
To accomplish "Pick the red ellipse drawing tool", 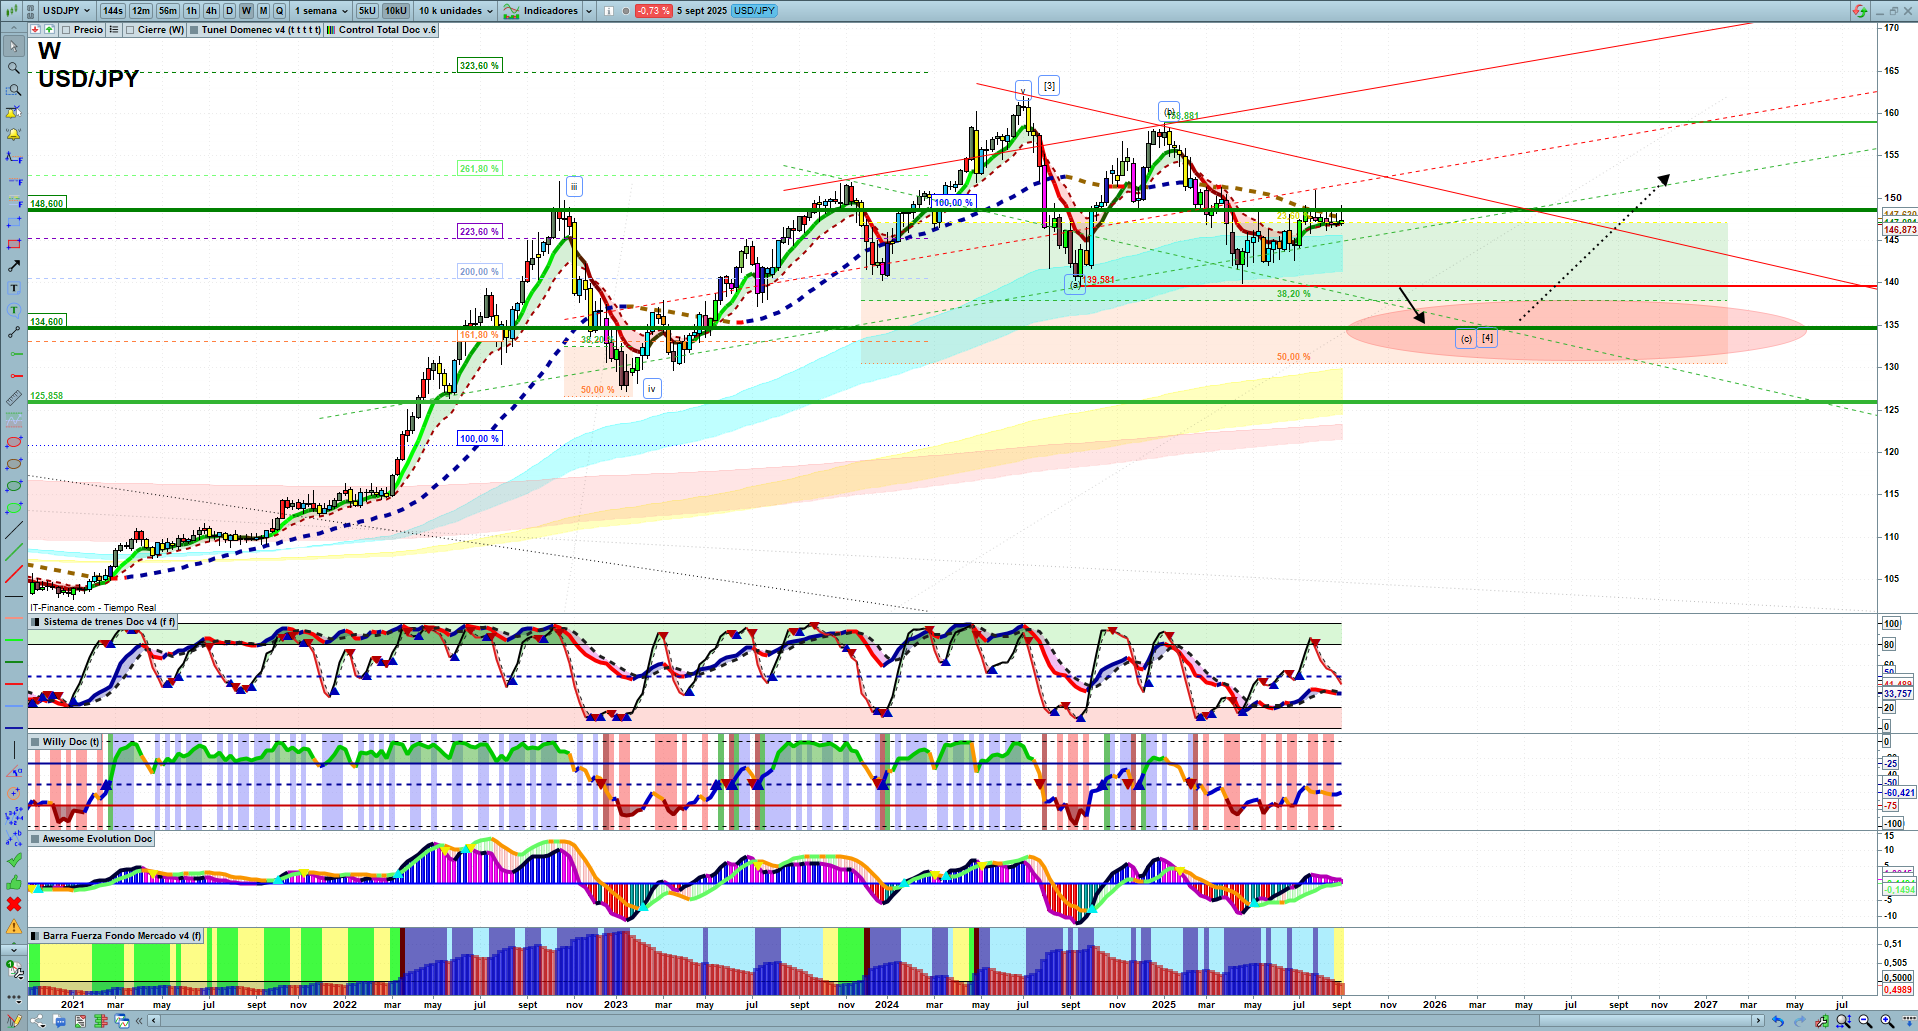I will (x=14, y=442).
